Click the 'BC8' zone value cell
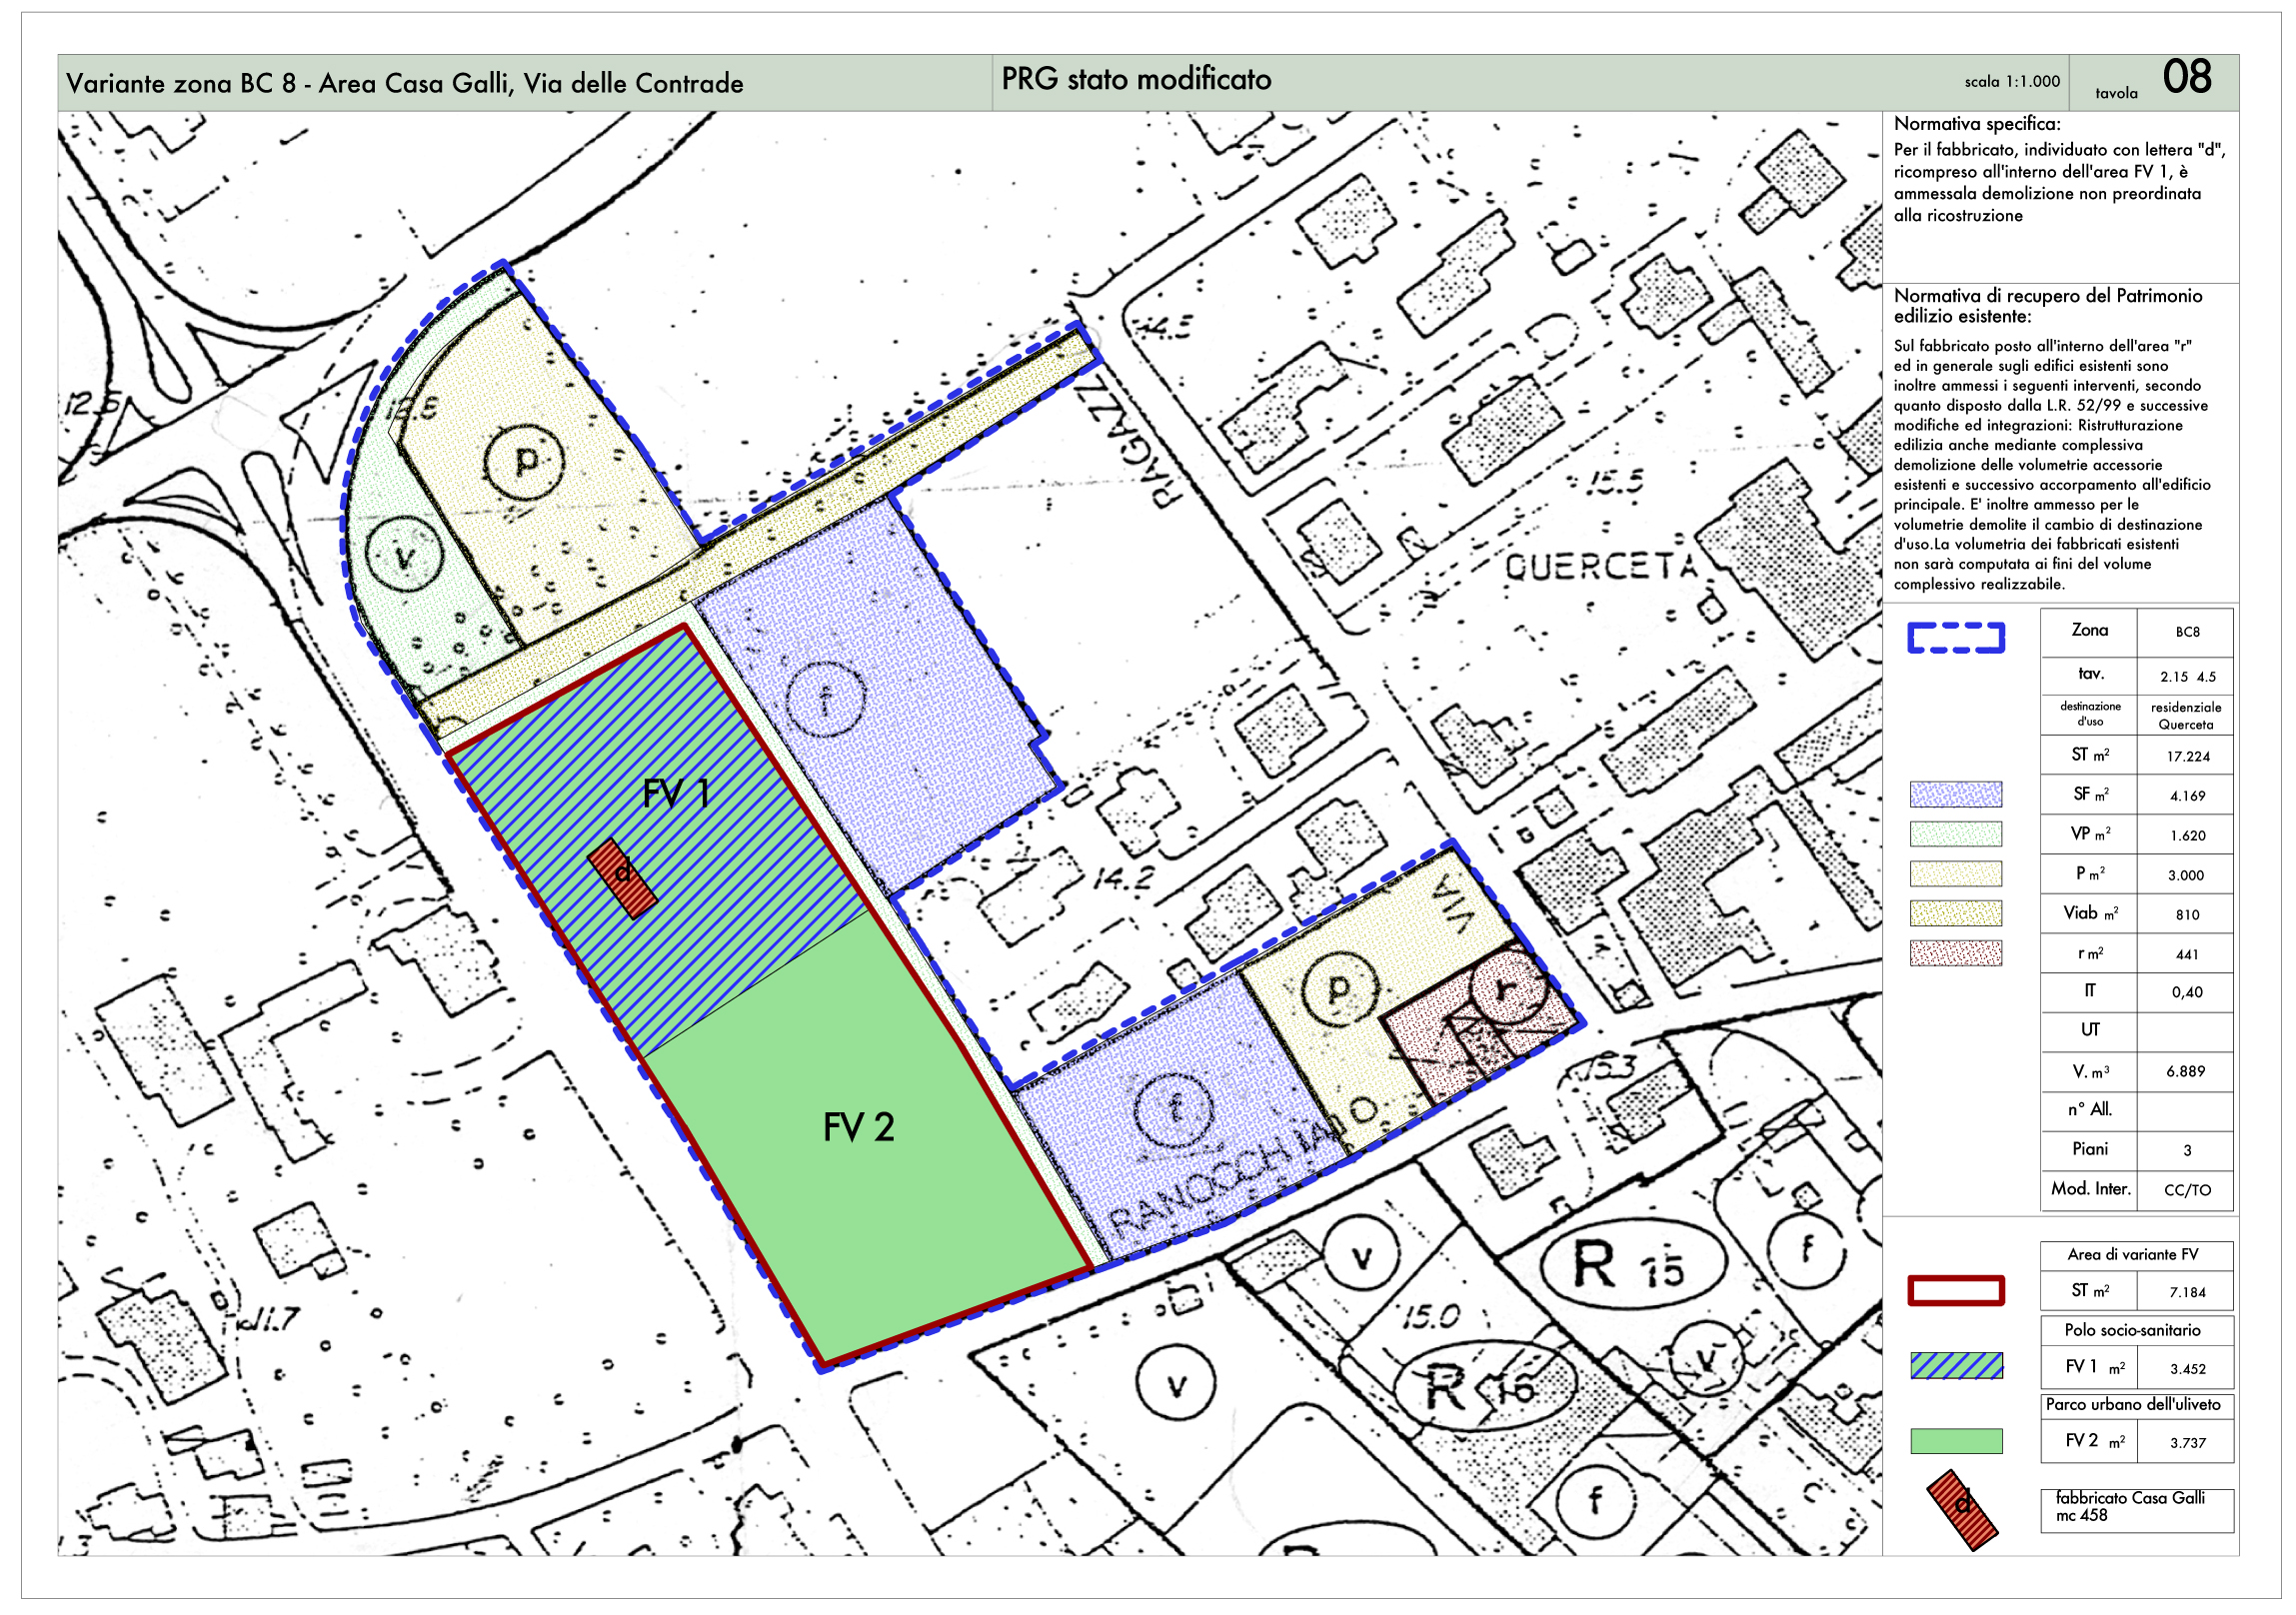The image size is (2296, 1615). tap(2187, 632)
